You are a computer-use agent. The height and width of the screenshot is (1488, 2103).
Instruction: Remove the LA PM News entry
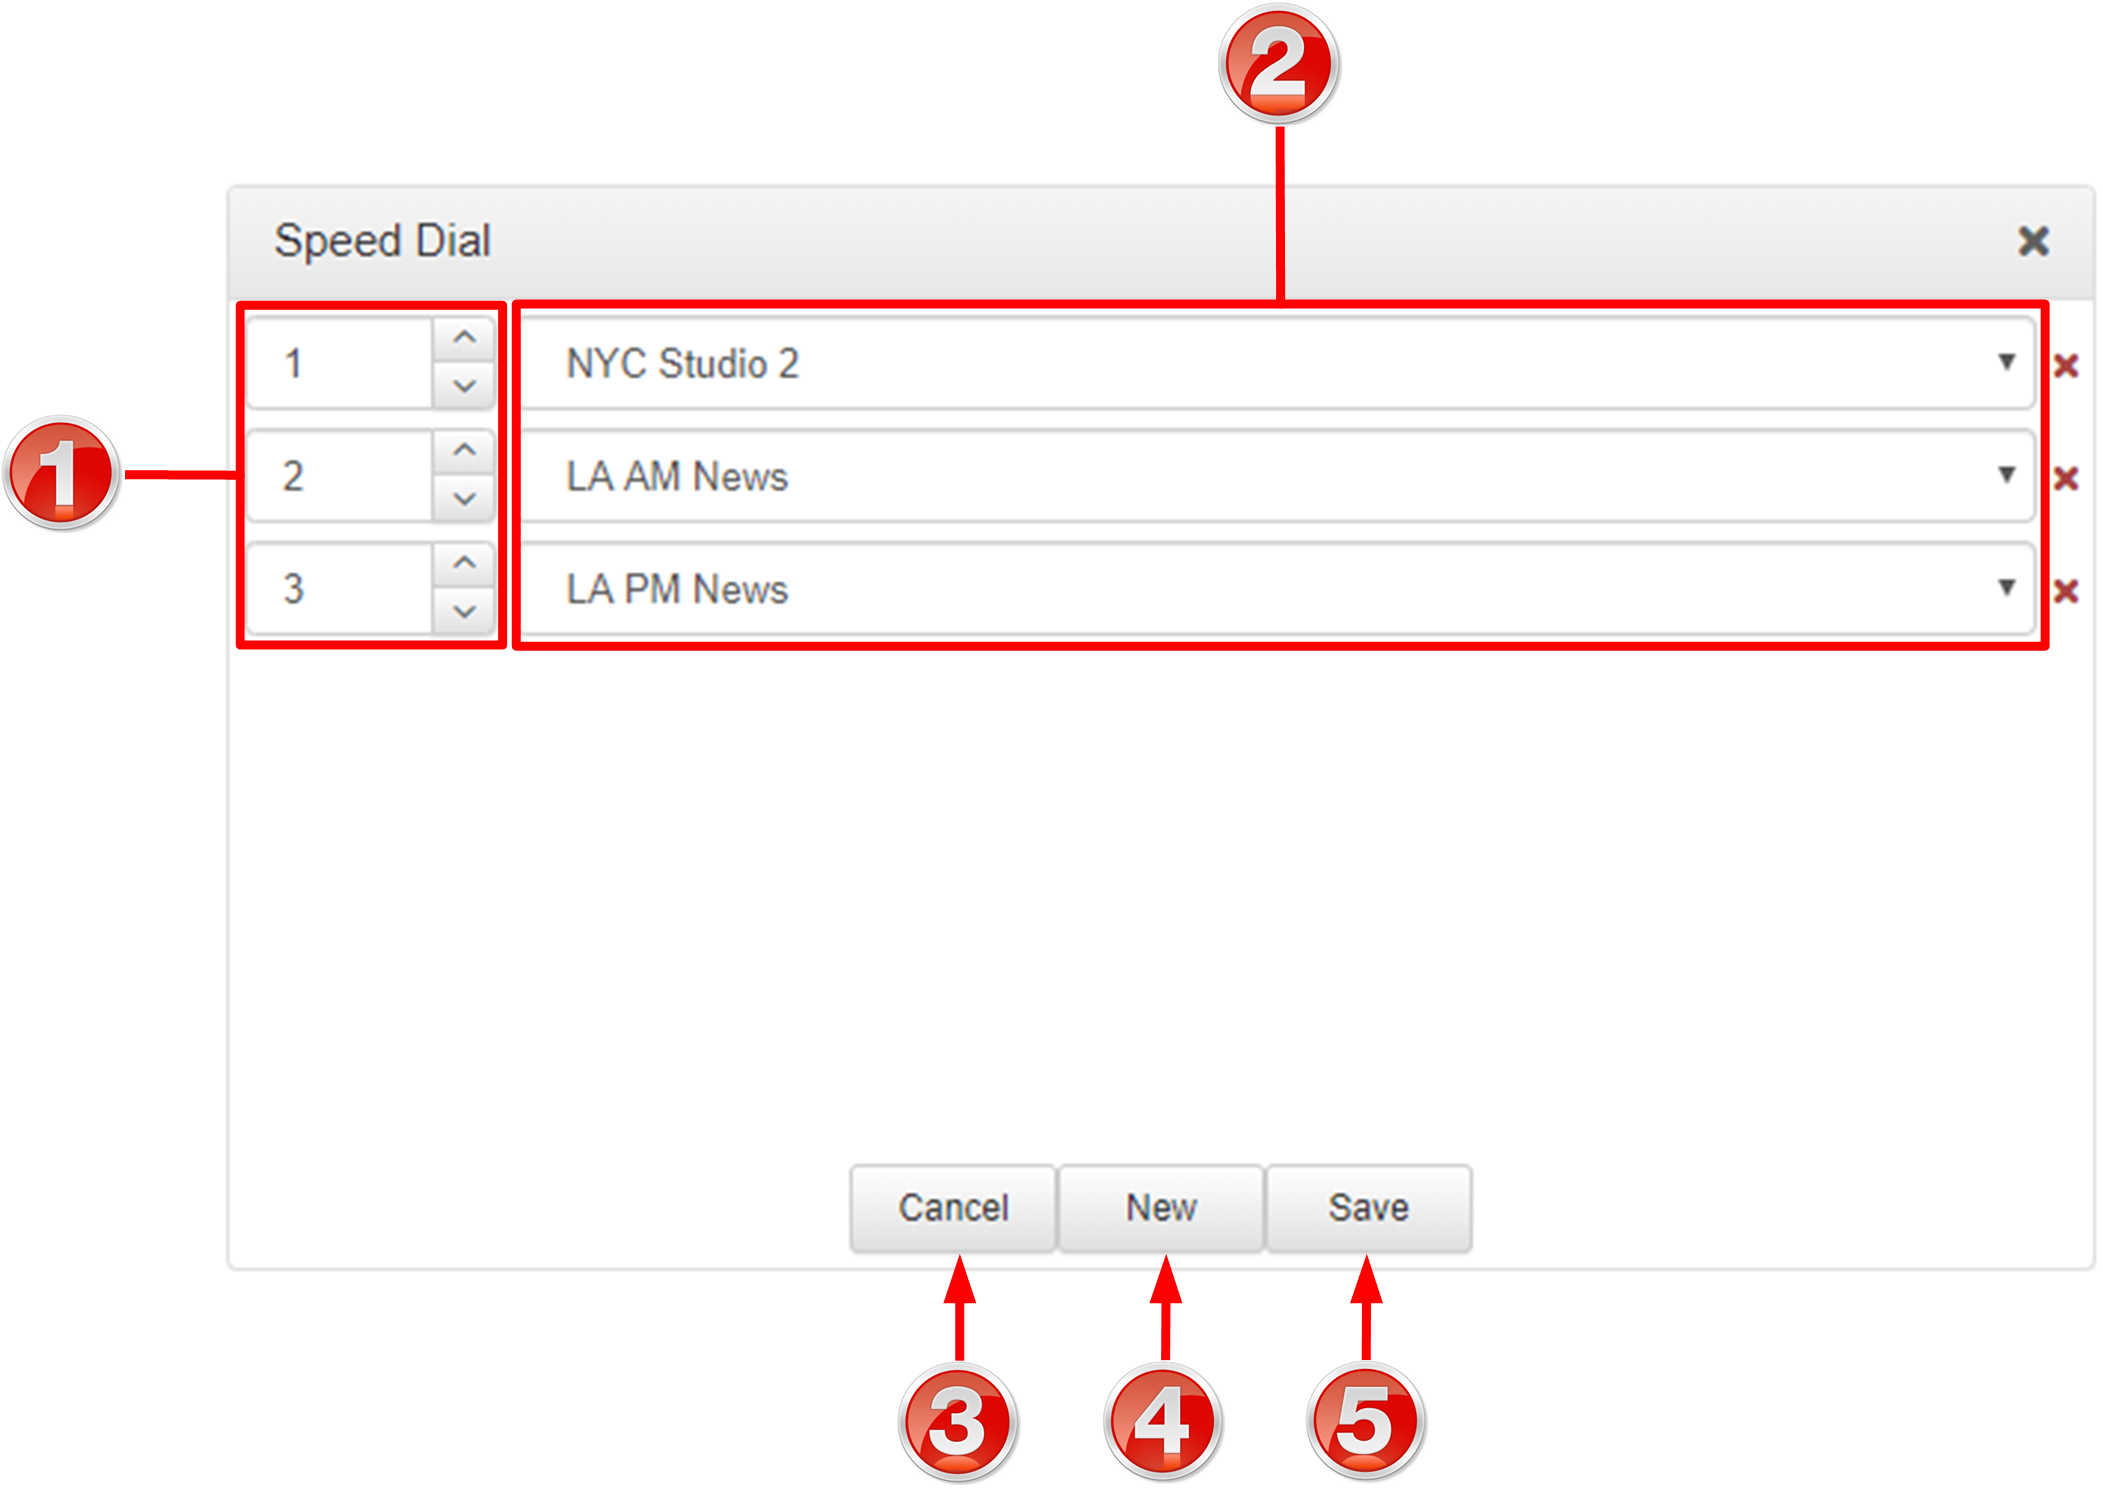tap(2066, 591)
